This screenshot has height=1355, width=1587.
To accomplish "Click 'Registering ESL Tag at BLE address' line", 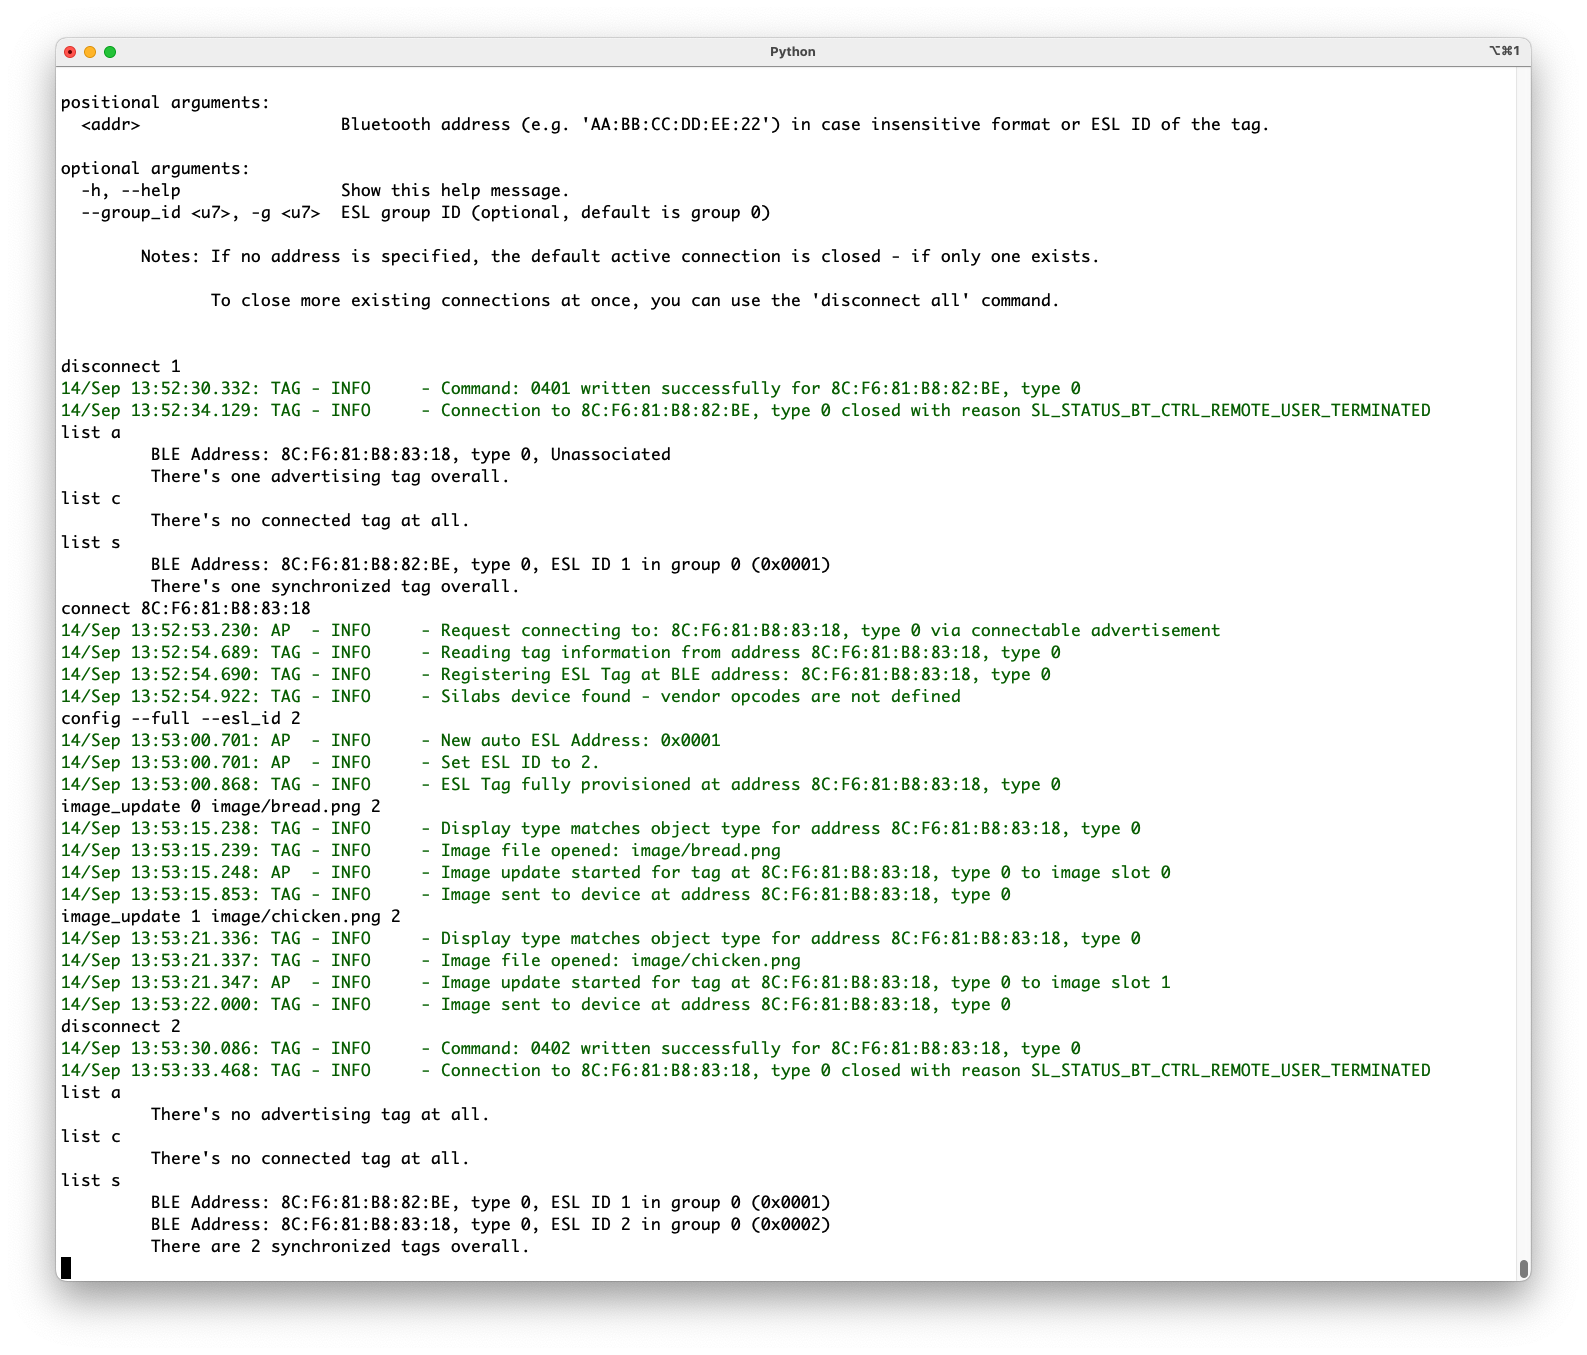I will [x=556, y=674].
